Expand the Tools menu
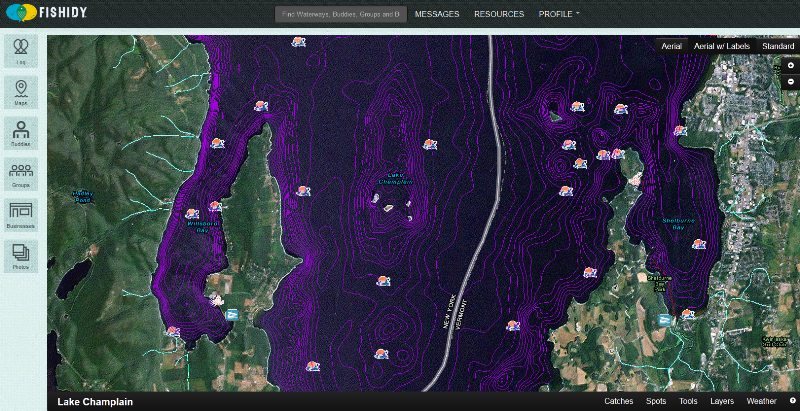 pos(688,401)
